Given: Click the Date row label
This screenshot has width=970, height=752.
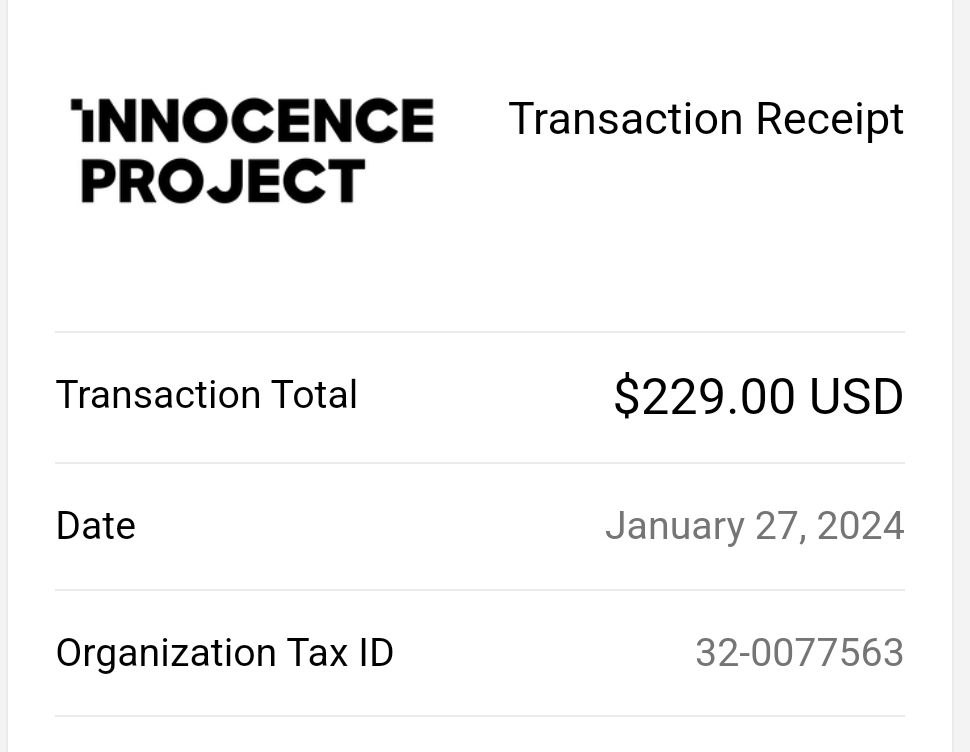Looking at the screenshot, I should point(96,526).
